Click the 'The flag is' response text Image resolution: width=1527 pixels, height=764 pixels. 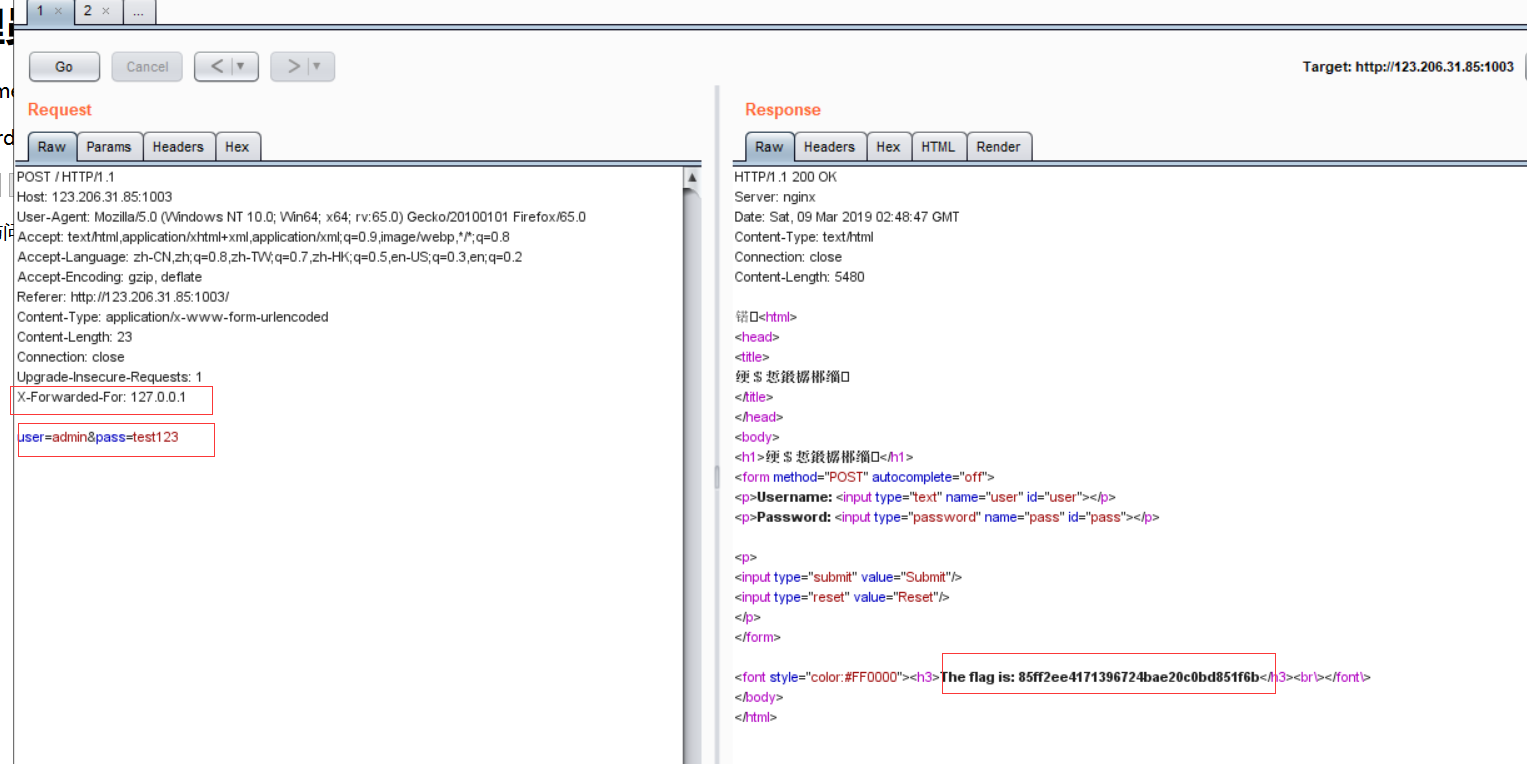[1100, 677]
